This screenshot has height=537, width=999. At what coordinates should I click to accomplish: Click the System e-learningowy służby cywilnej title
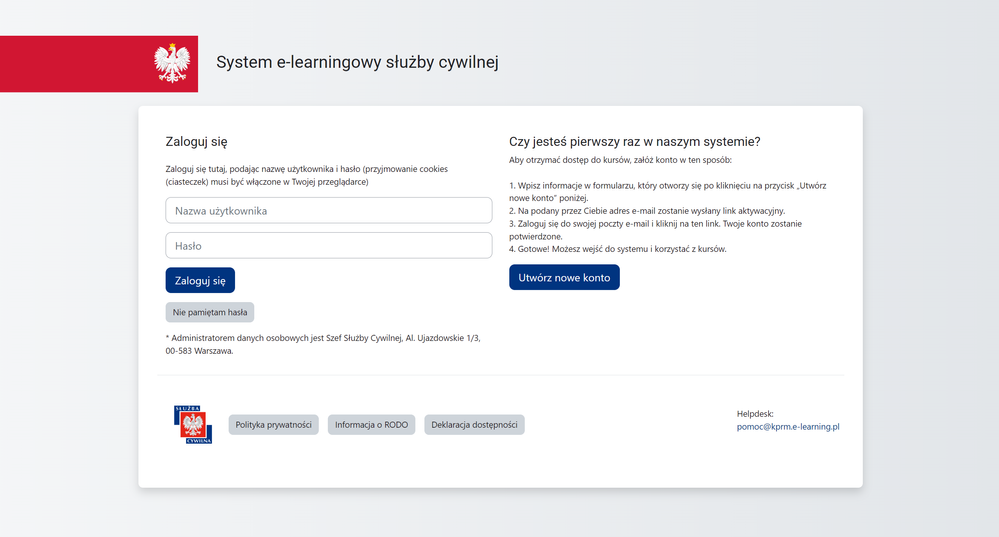tap(357, 63)
